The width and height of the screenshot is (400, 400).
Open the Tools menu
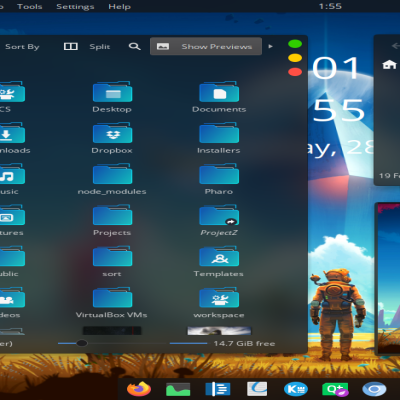coord(30,6)
